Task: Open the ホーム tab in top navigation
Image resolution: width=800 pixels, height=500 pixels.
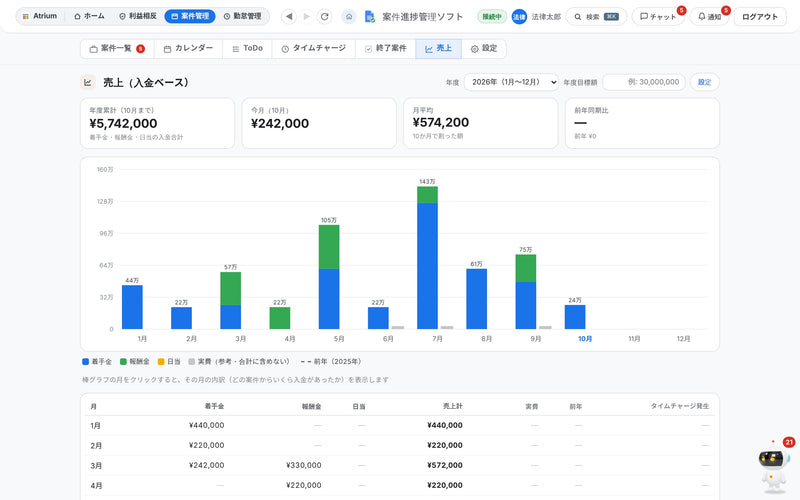Action: [89, 16]
